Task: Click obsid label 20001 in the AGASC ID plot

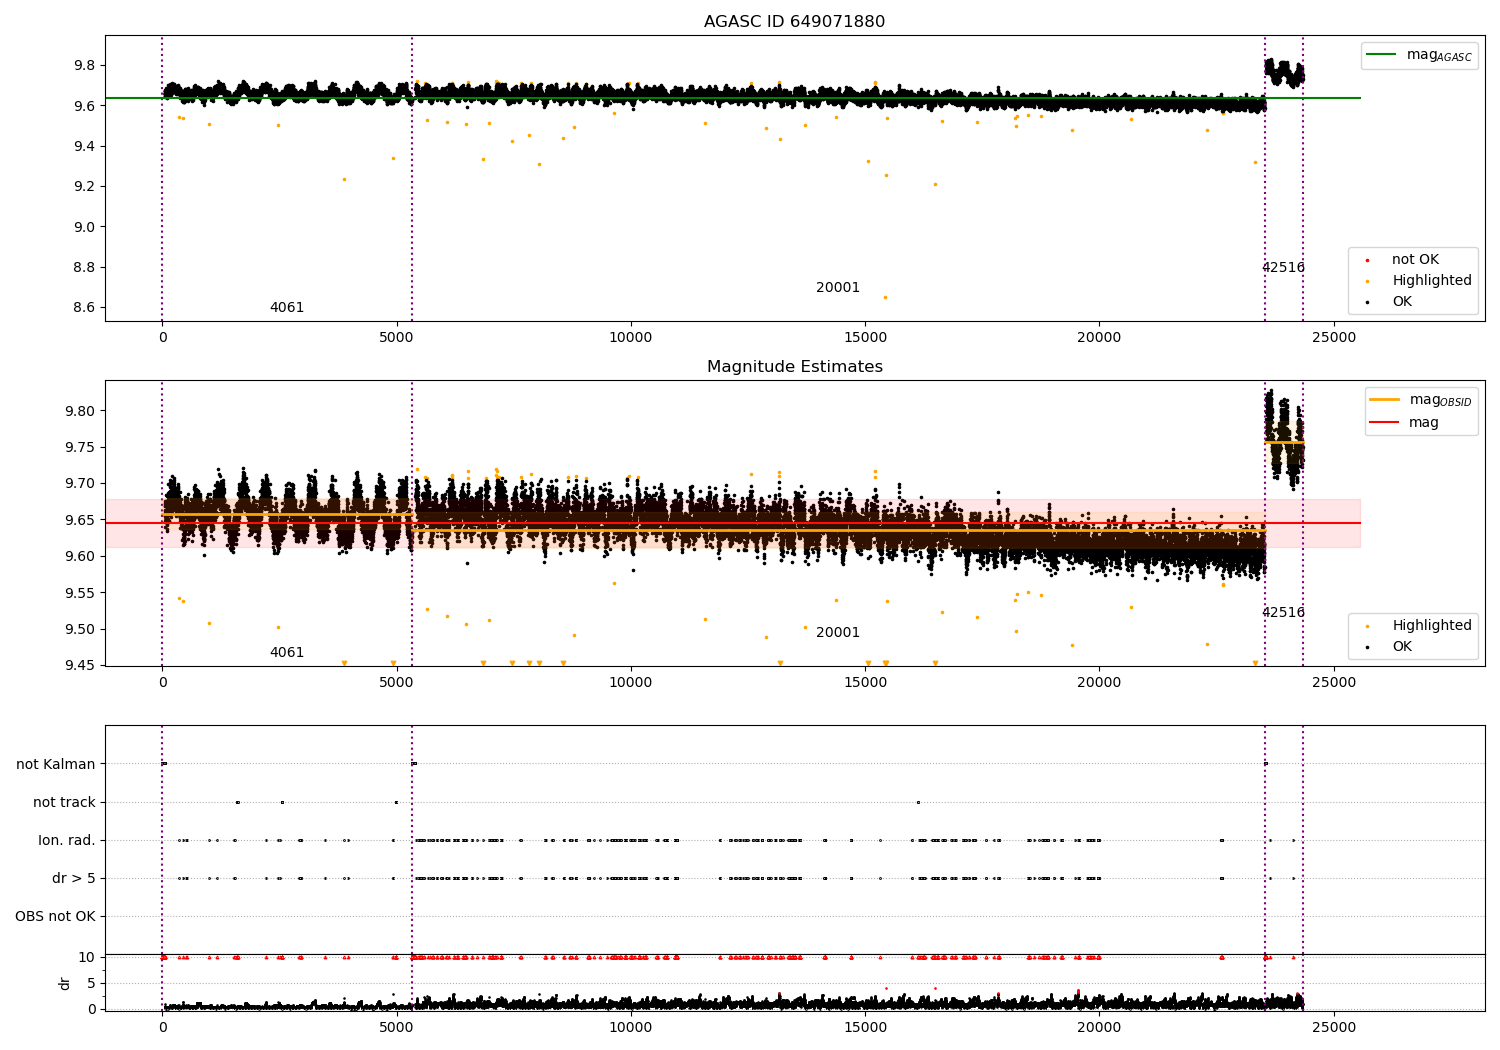Action: pos(838,288)
